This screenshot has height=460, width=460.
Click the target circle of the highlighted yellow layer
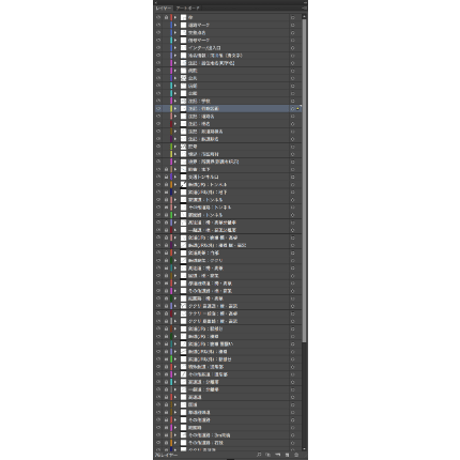[292, 109]
